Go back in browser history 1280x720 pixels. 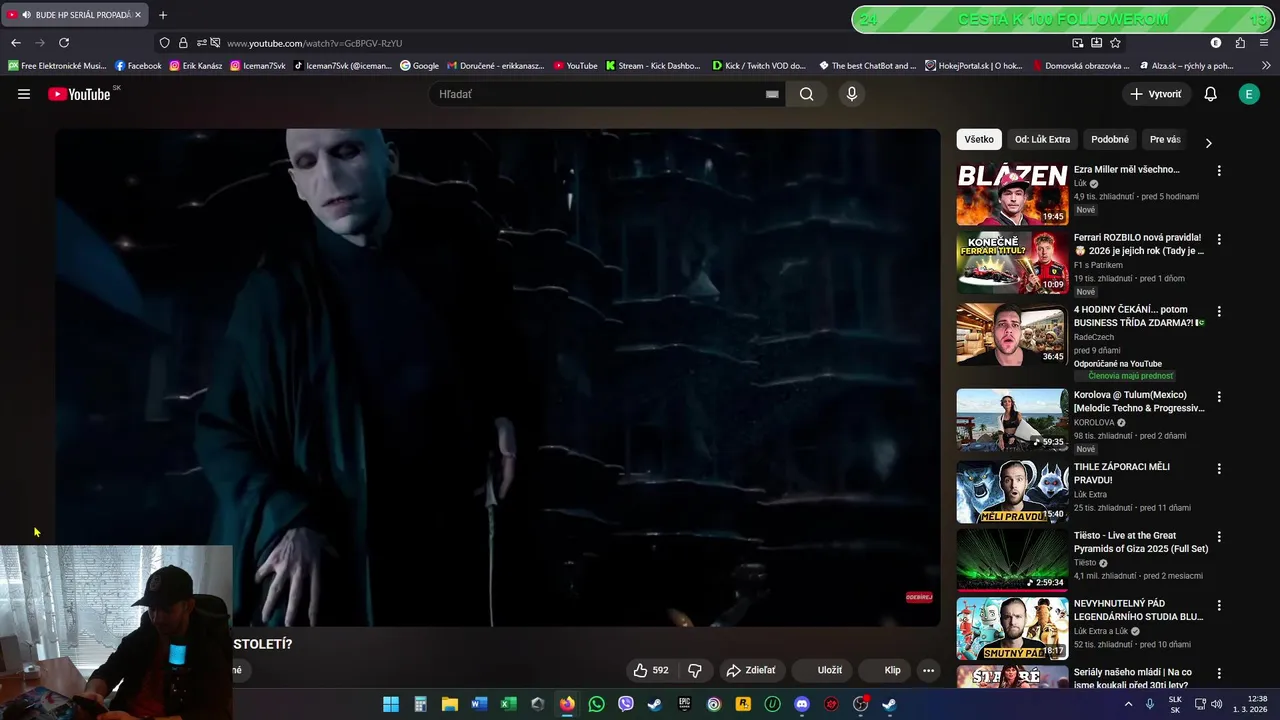(15, 43)
